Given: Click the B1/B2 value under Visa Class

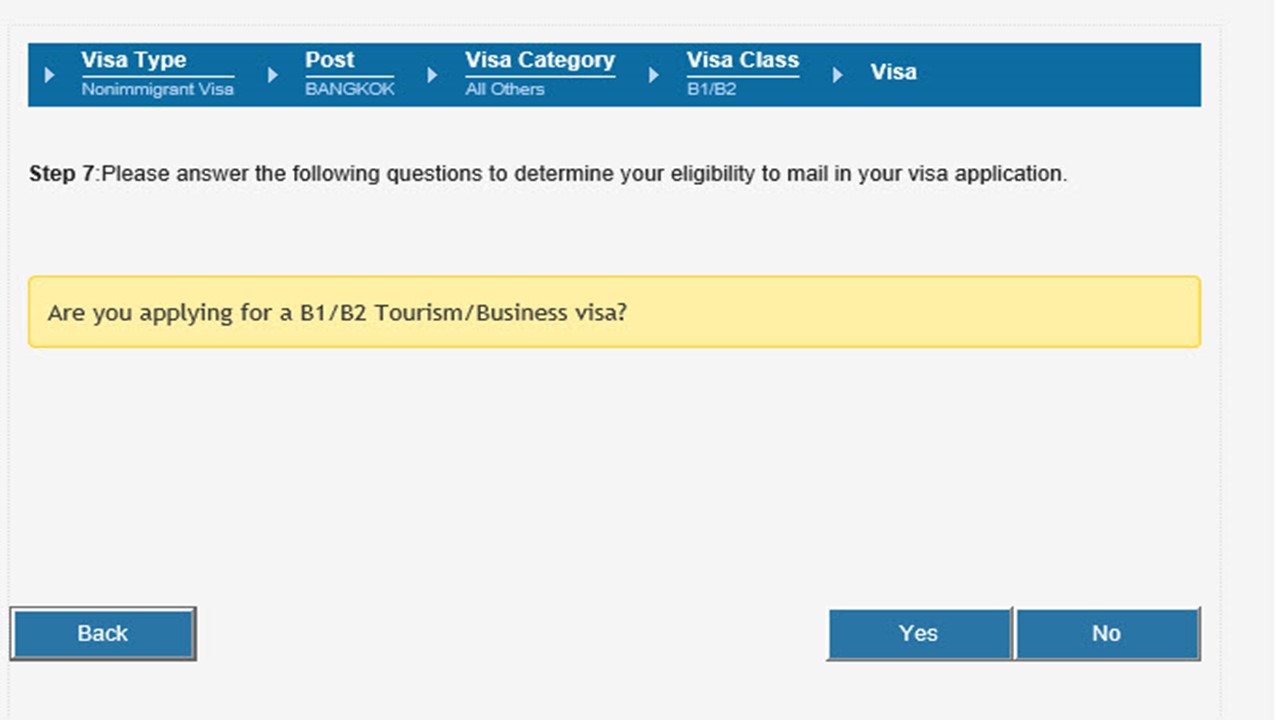Looking at the screenshot, I should 711,89.
